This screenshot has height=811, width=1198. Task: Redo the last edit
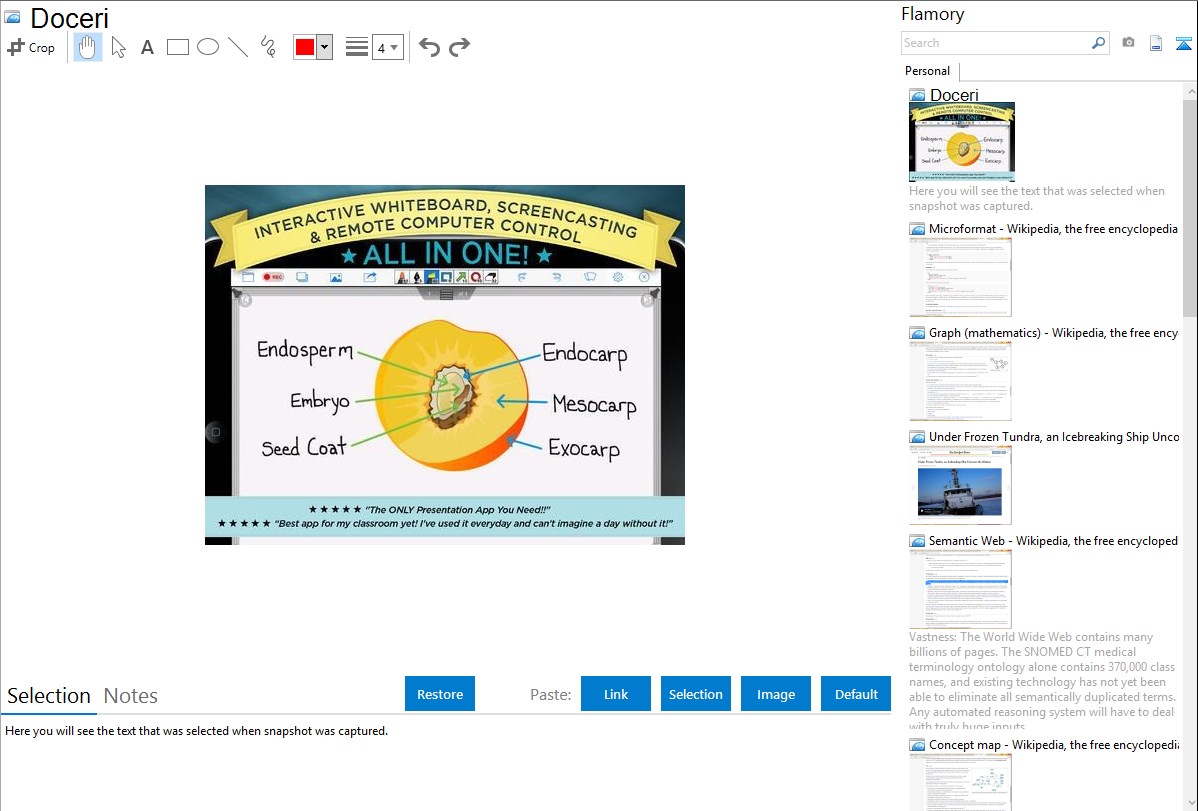tap(459, 47)
